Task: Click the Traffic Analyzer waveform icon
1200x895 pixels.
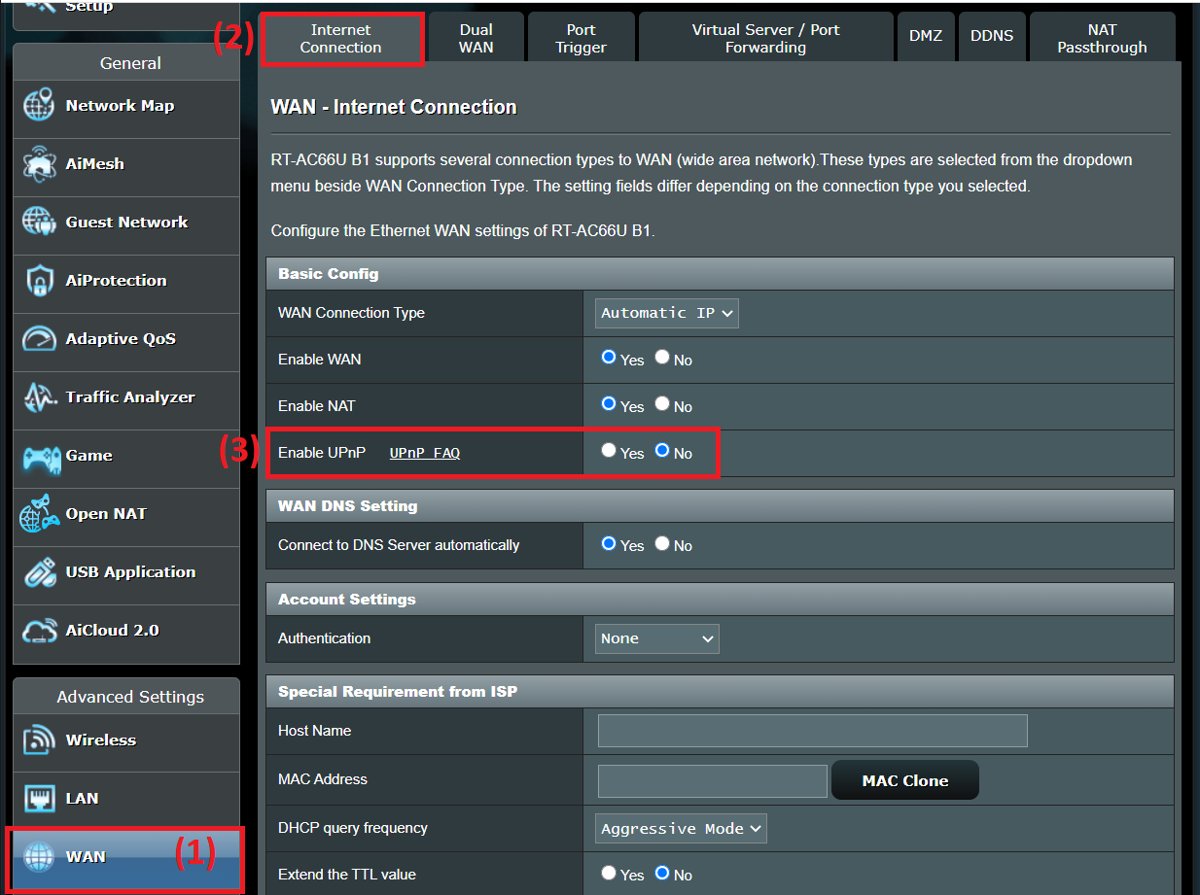Action: coord(38,397)
